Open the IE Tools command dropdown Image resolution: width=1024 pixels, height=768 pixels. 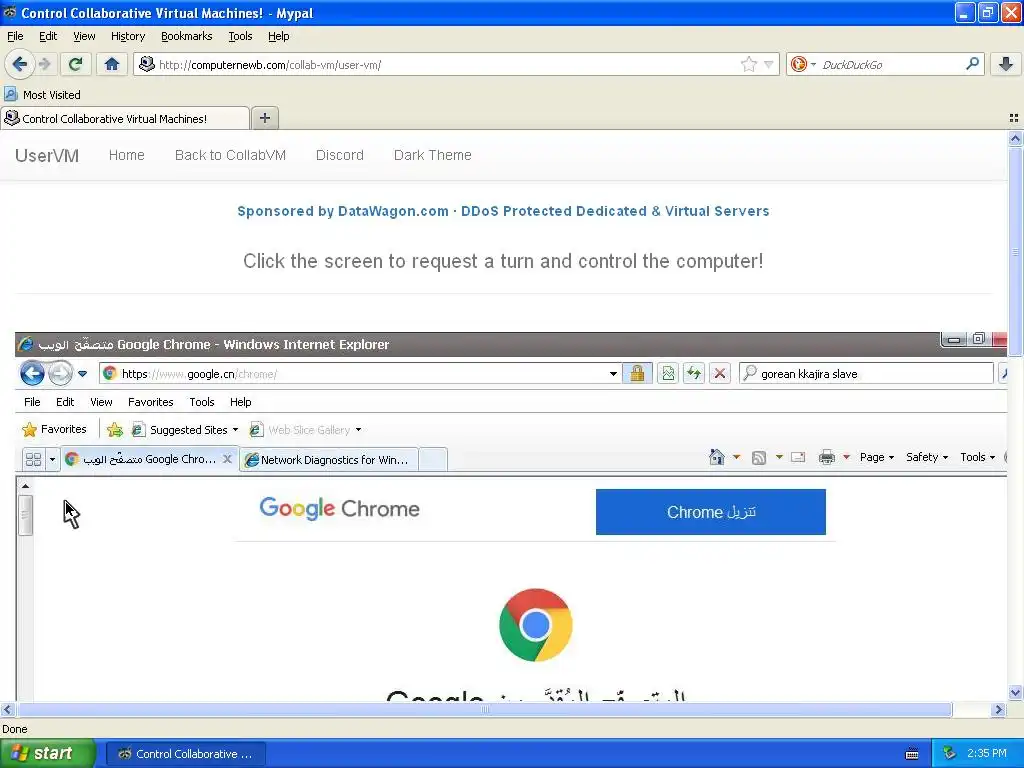978,457
